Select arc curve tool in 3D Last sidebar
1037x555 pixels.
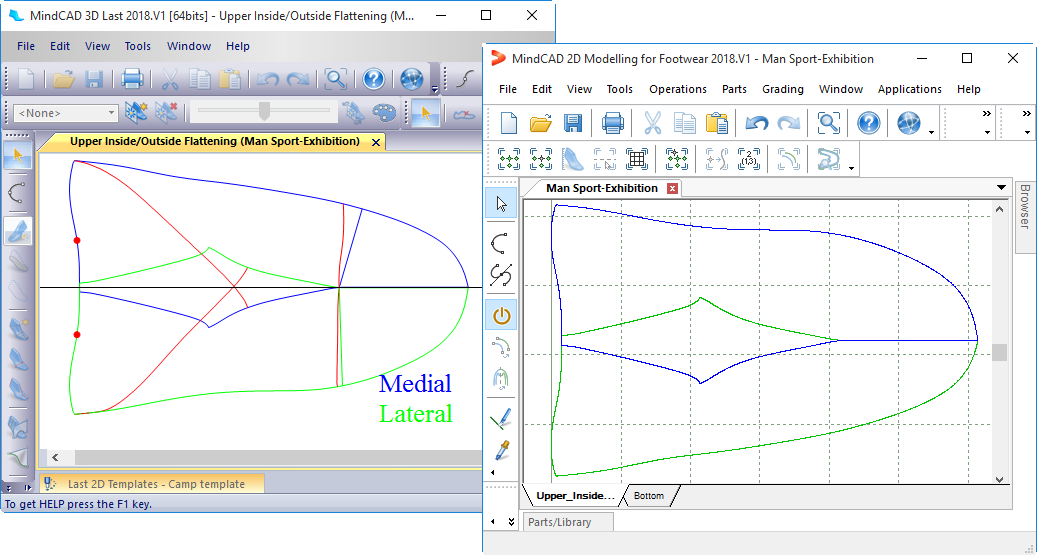tap(18, 192)
